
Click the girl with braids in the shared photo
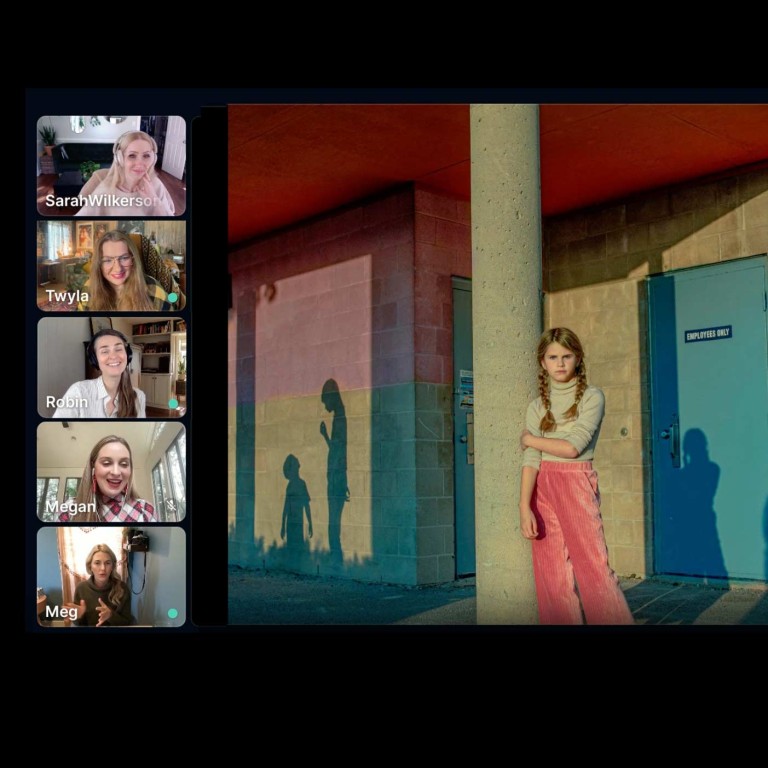[568, 475]
